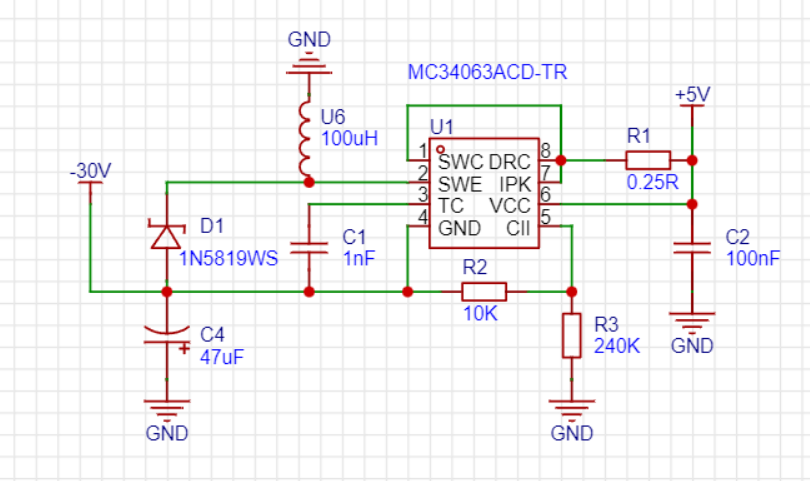Click the junction between R2 and R3

click(571, 292)
